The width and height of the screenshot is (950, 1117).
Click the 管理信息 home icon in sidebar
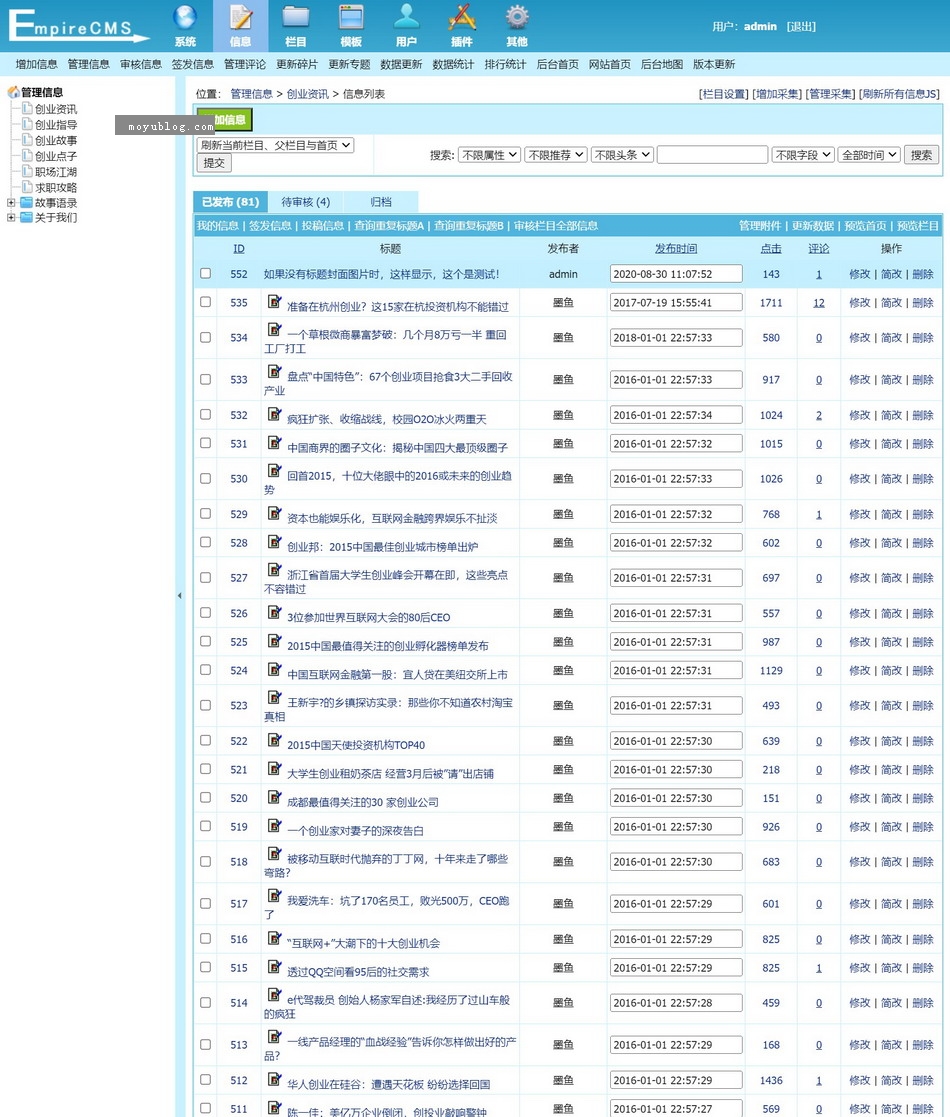pos(13,92)
